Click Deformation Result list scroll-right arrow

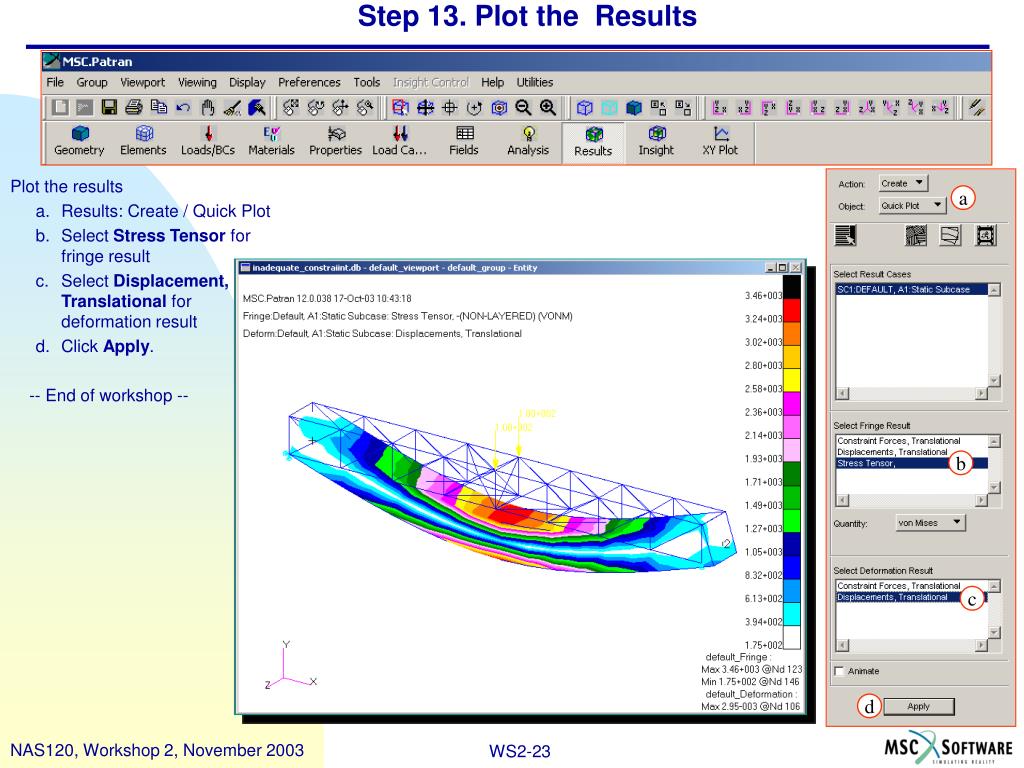[x=981, y=645]
